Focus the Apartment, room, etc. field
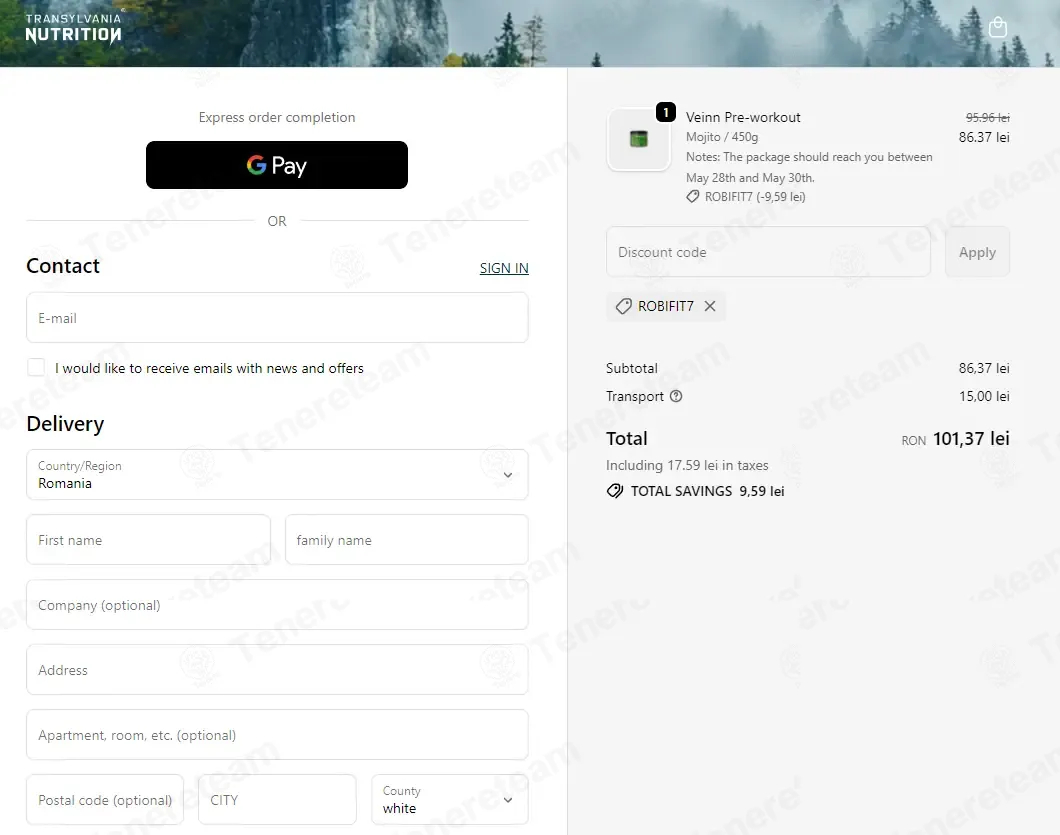The height and width of the screenshot is (835, 1060). pyautogui.click(x=277, y=734)
